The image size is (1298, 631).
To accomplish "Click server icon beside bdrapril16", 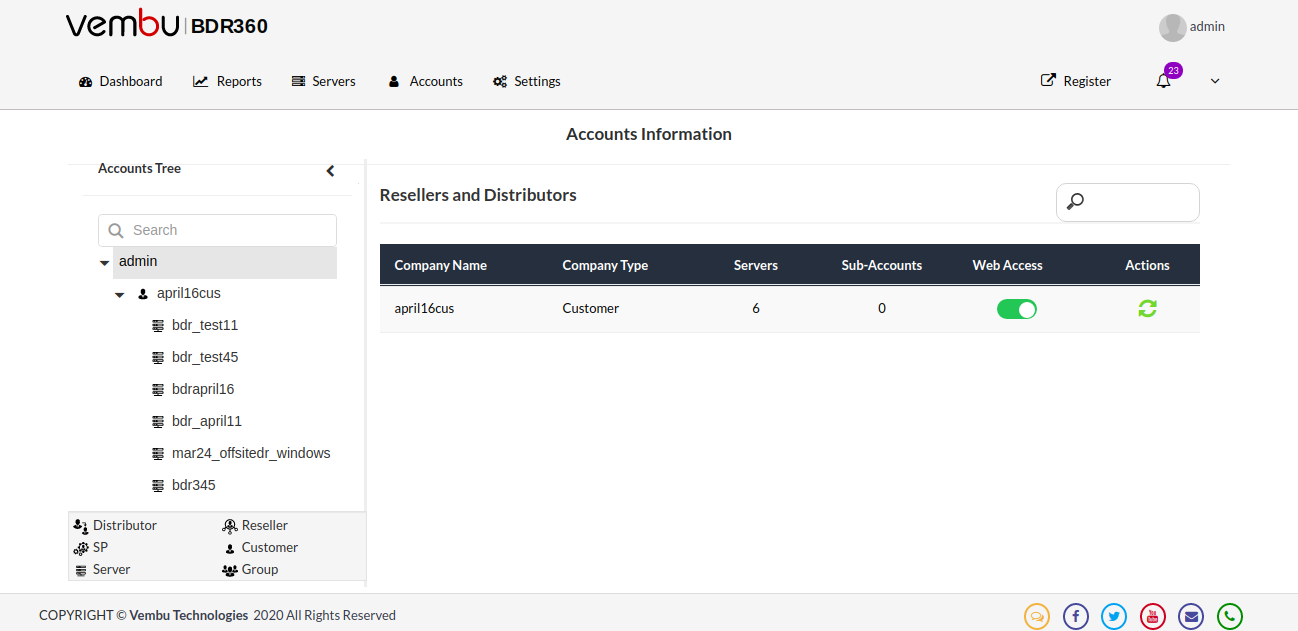I will 158,389.
